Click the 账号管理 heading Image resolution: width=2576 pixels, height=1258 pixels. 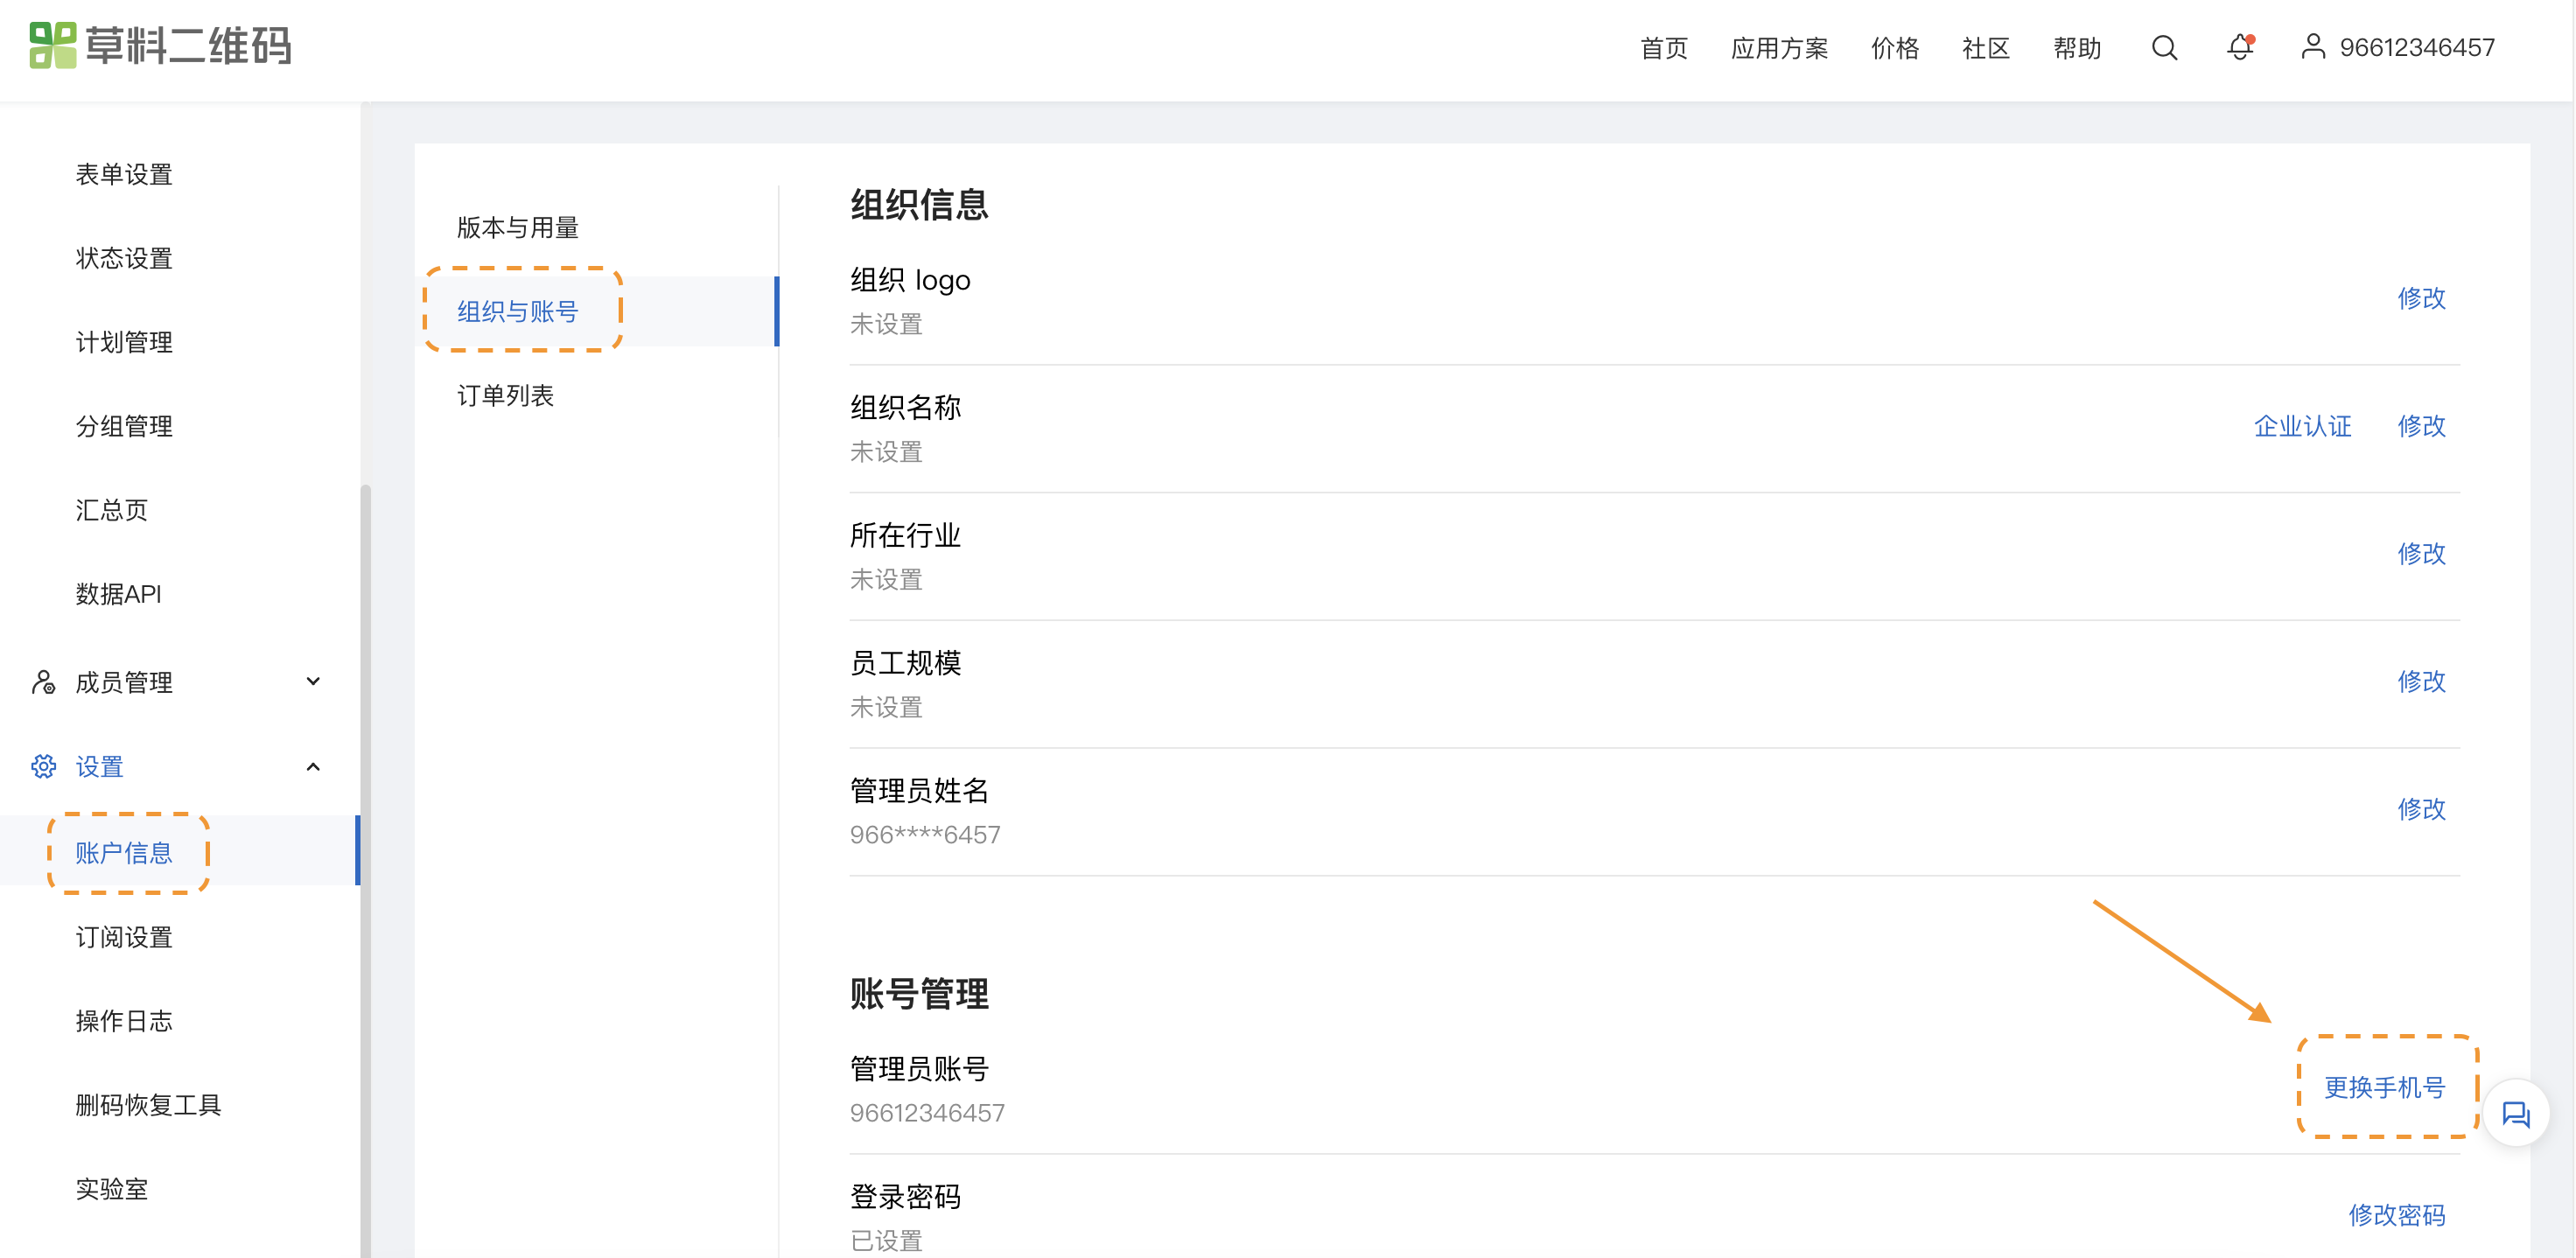tap(919, 994)
